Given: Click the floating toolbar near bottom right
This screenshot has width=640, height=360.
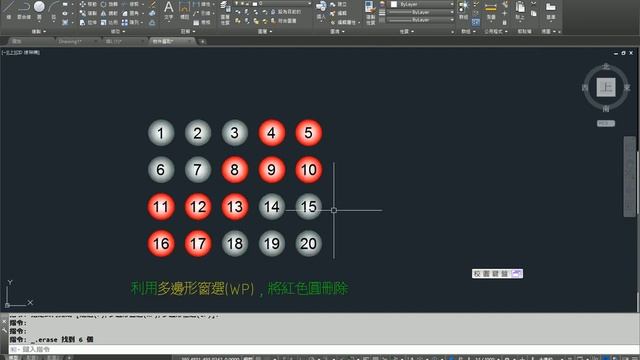Looking at the screenshot, I should [497, 273].
